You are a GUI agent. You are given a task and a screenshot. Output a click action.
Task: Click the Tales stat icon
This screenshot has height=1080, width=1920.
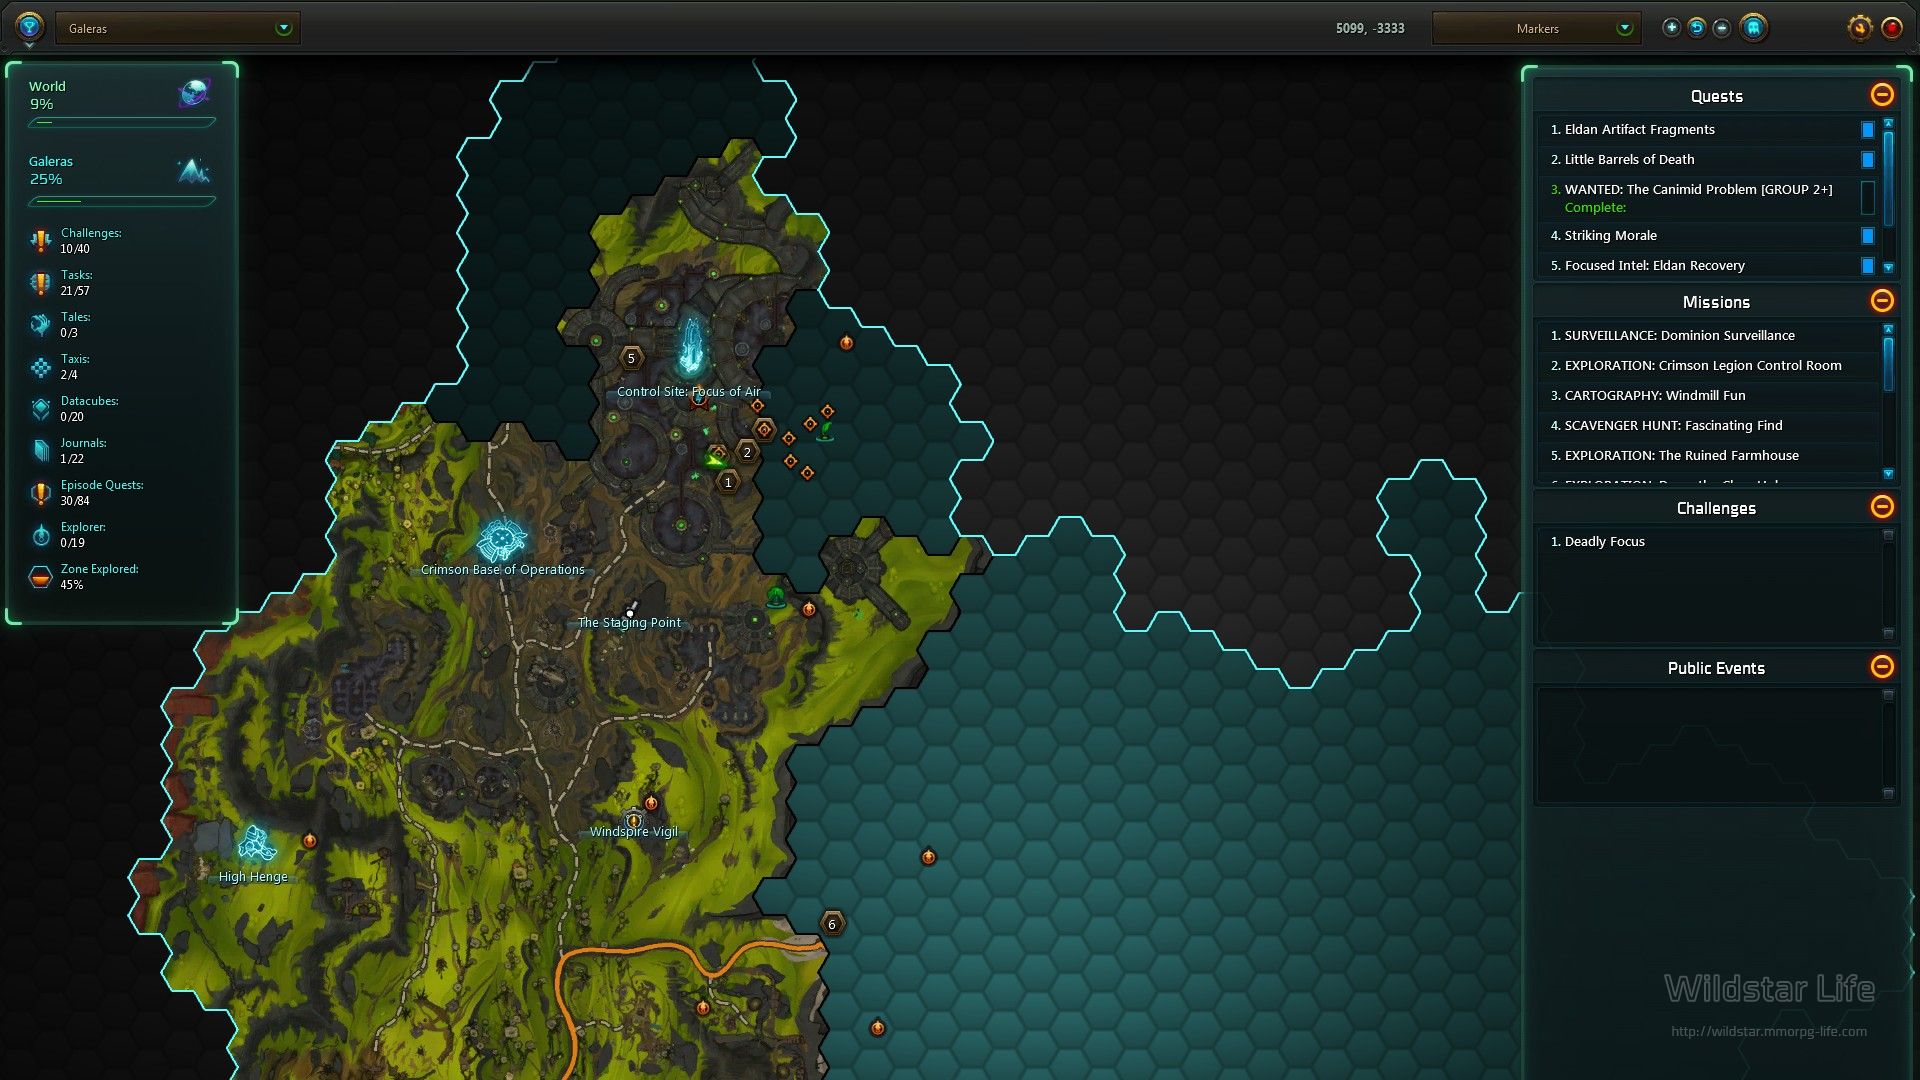coord(40,325)
